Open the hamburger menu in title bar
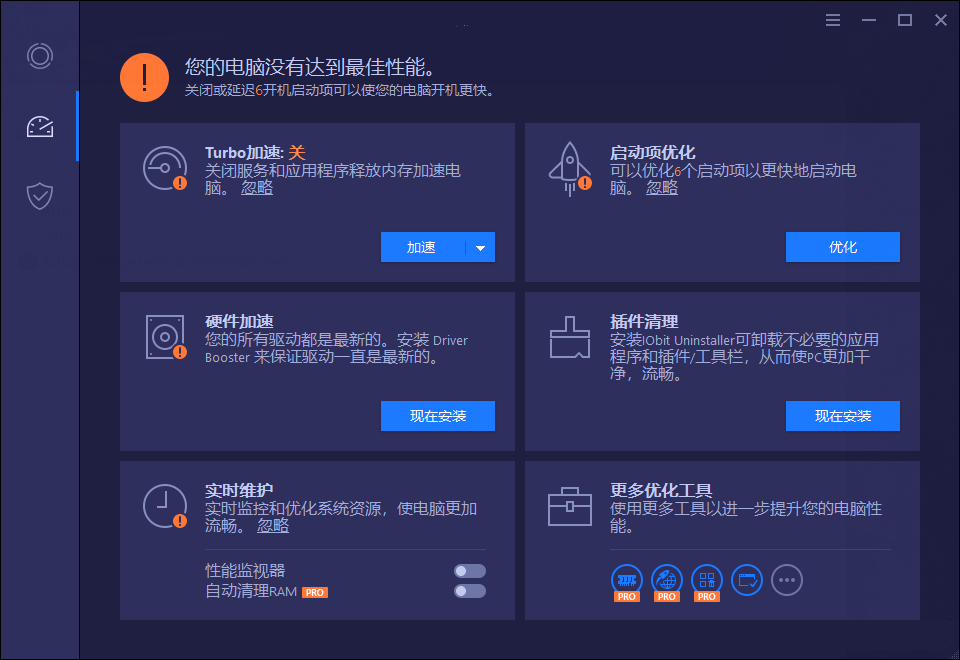The image size is (960, 660). click(x=832, y=20)
